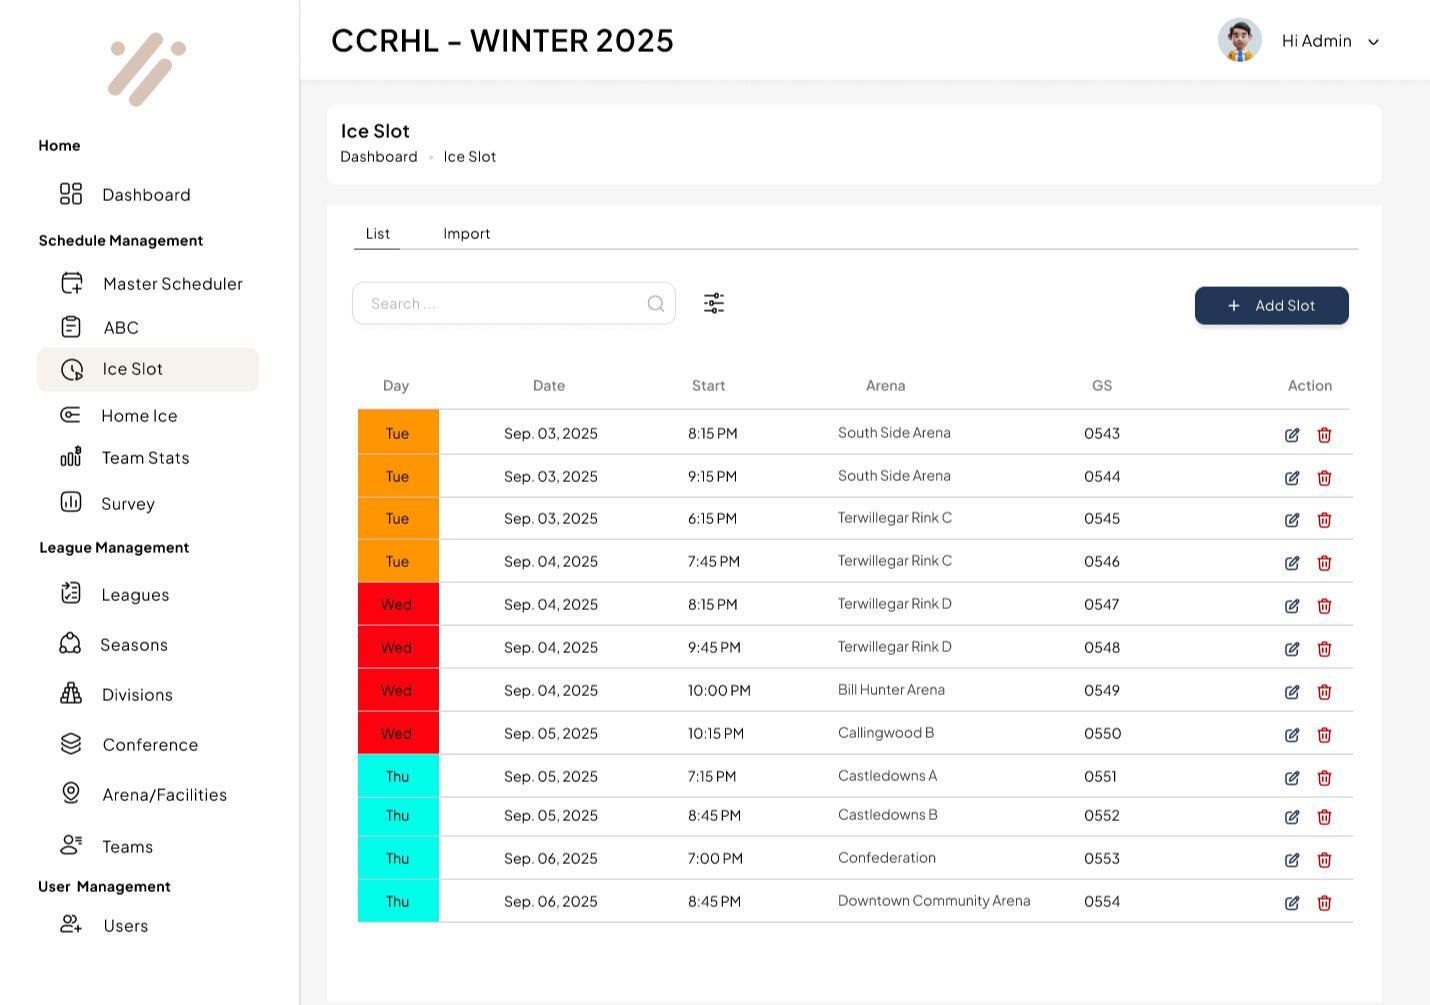Open the admin profile avatar

pos(1239,41)
